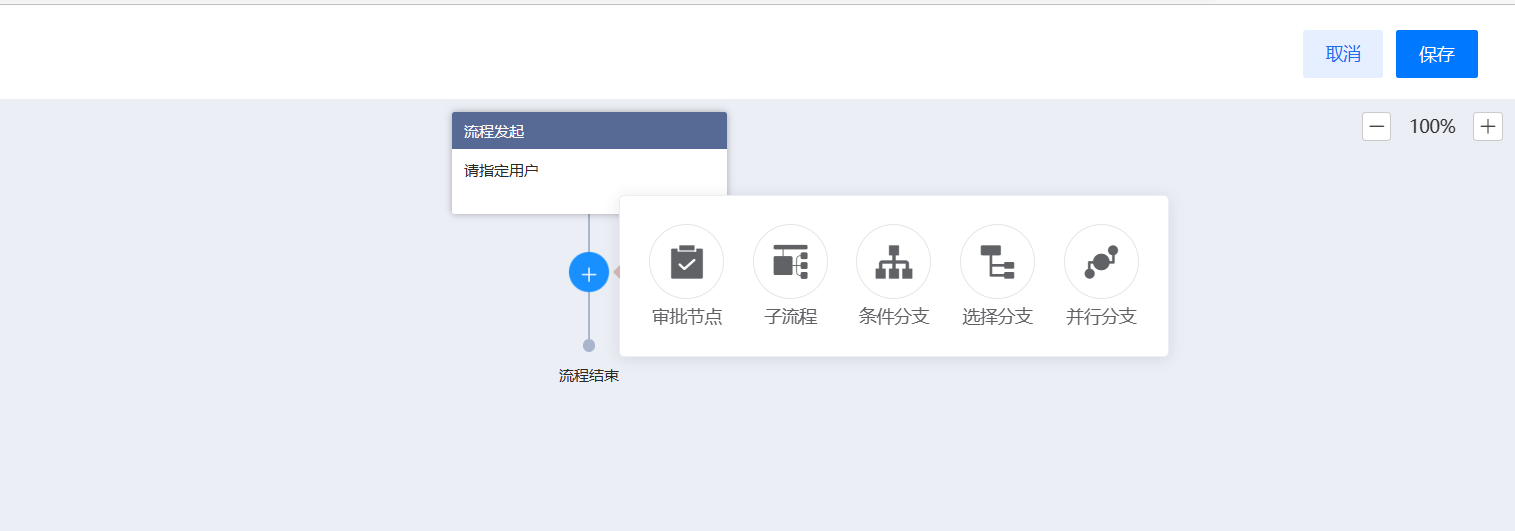Save the workflow with 保存

pos(1436,54)
